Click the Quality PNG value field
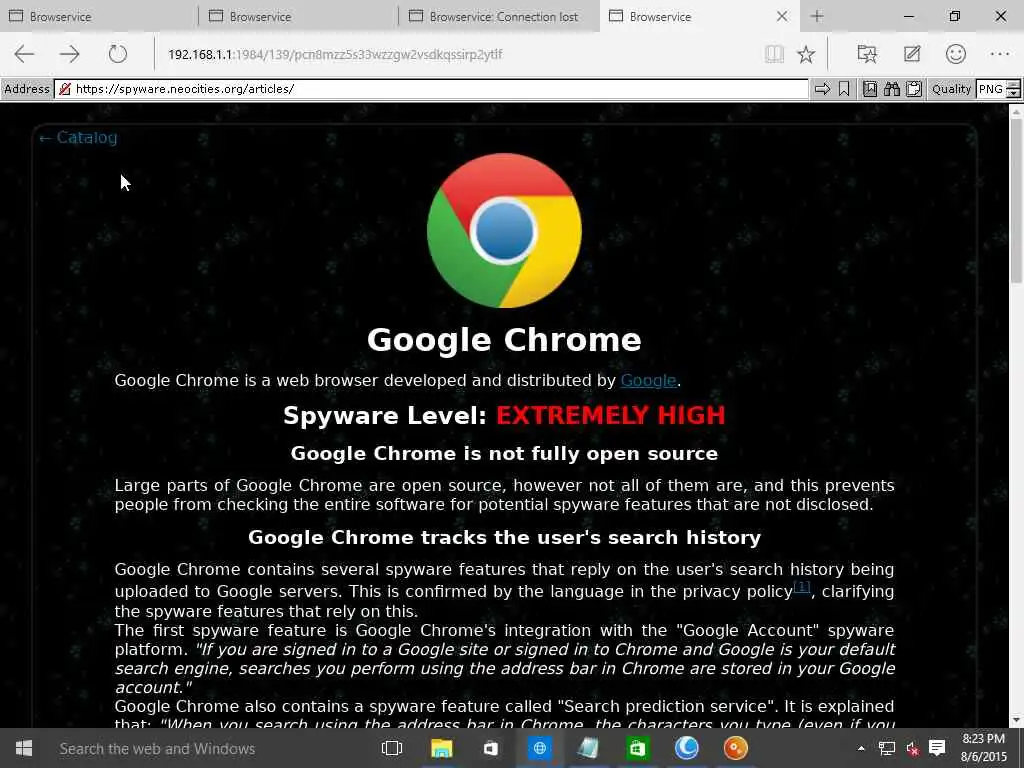The height and width of the screenshot is (768, 1024). click(x=991, y=89)
